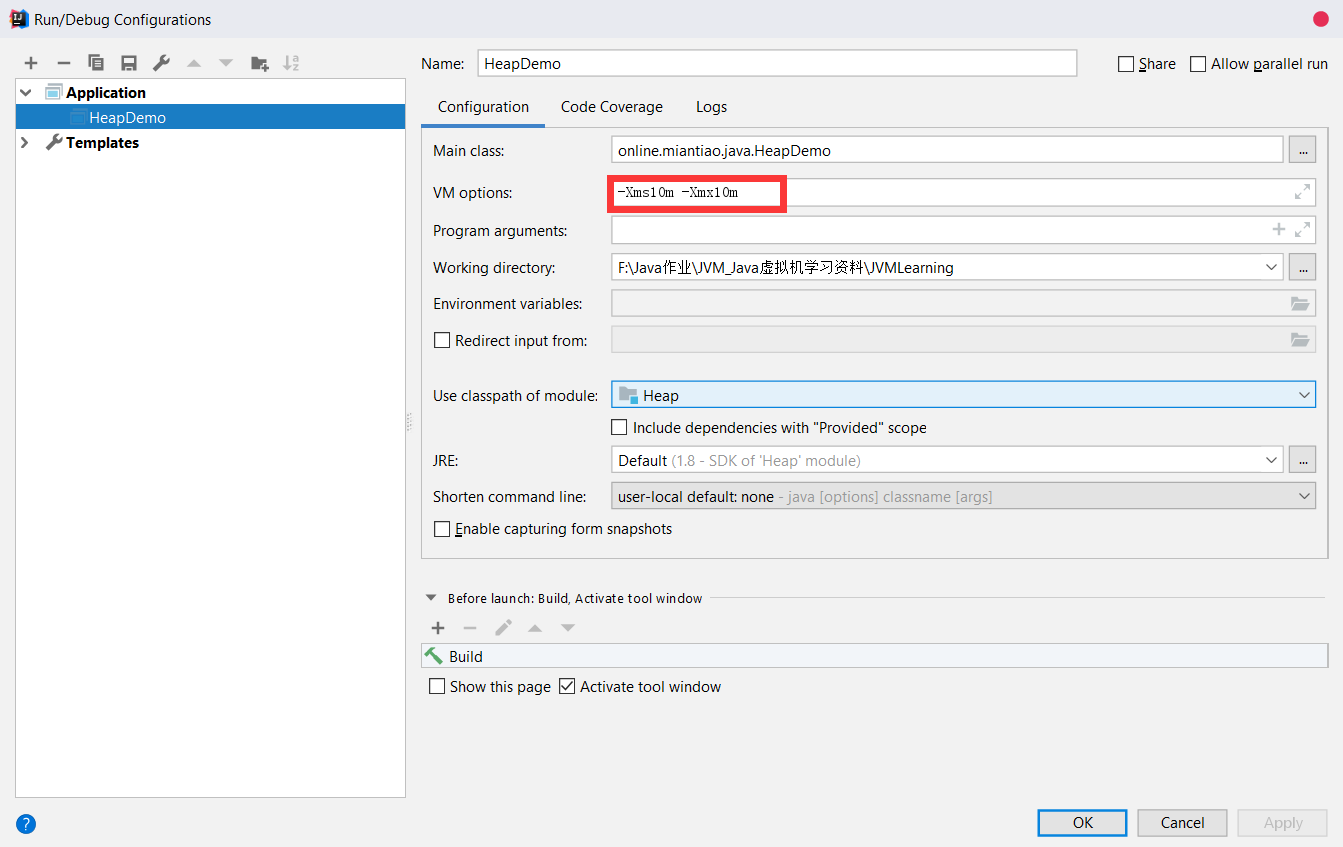The height and width of the screenshot is (847, 1343).
Task: Expand the Templates tree node
Action: (x=26, y=142)
